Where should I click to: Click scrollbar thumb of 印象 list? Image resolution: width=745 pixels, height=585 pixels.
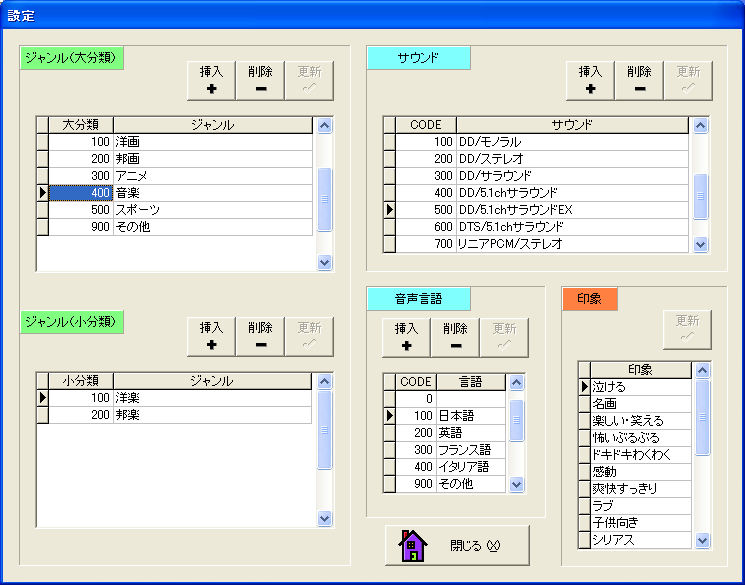point(702,417)
